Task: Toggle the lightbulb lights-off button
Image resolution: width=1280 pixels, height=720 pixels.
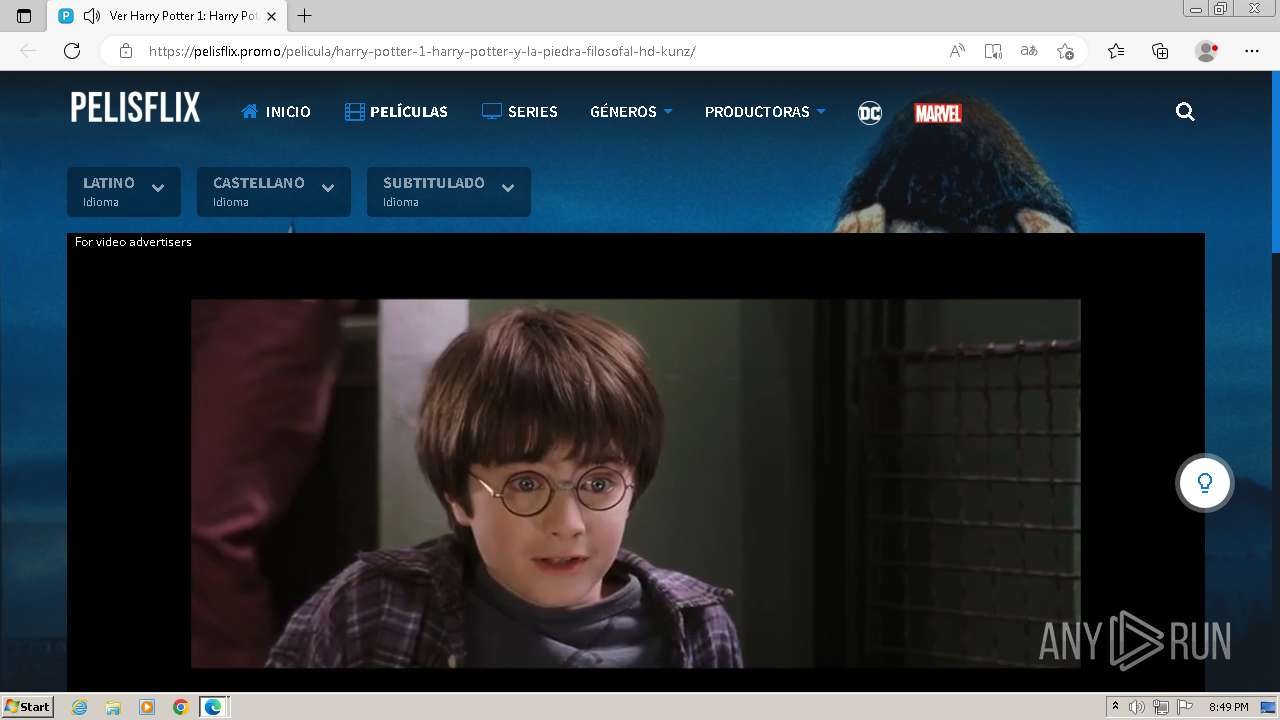Action: [x=1205, y=483]
